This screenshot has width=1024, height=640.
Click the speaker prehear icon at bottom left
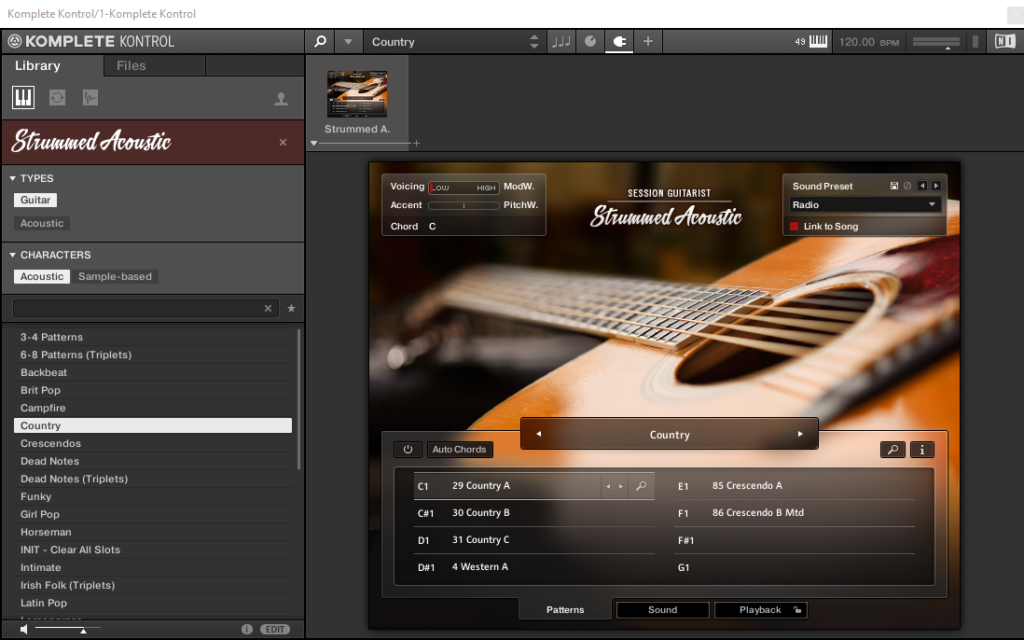[x=24, y=629]
